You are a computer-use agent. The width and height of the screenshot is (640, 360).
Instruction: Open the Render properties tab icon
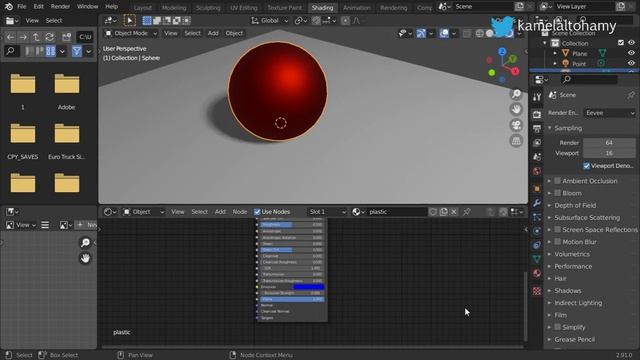pos(537,115)
